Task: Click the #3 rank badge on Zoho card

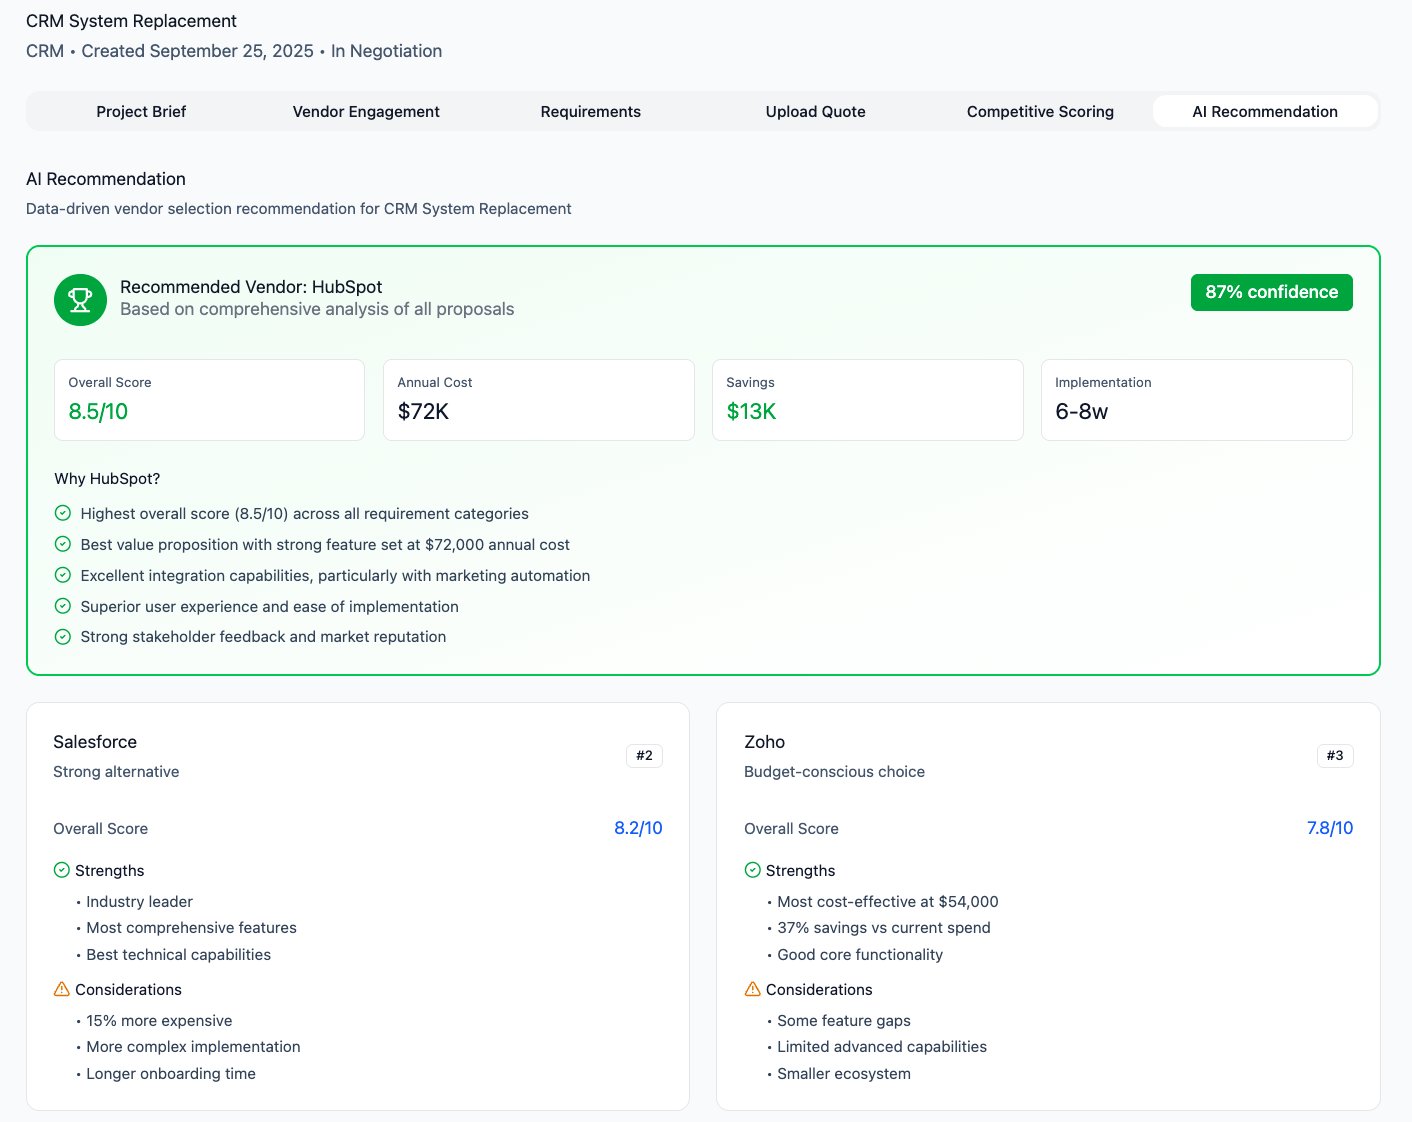Action: click(x=1335, y=756)
